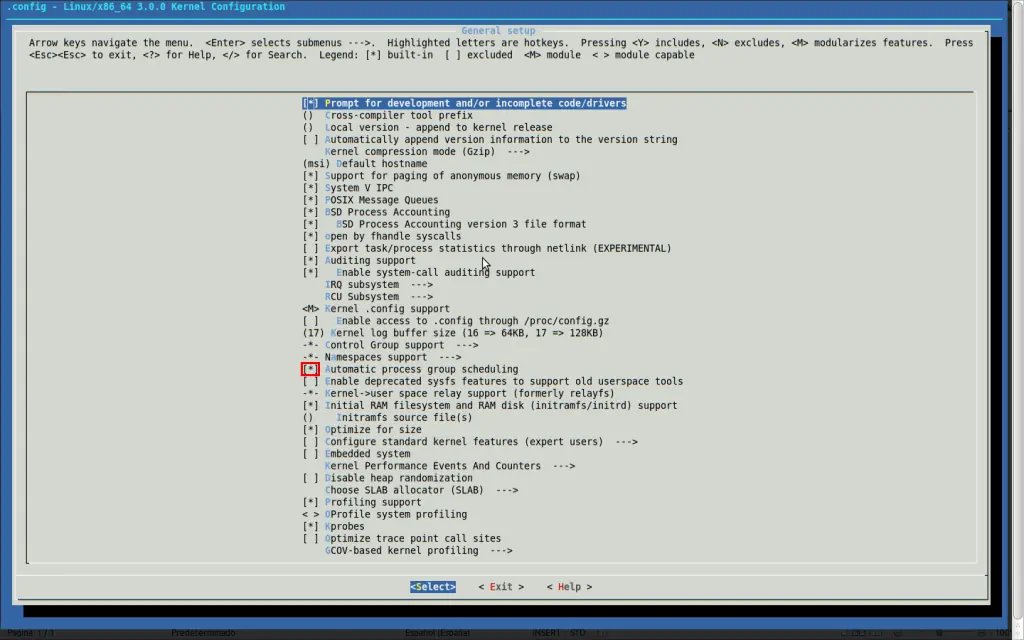The height and width of the screenshot is (640, 1024).
Task: Open Choose SLAB allocator (SLAB) submenu
Action: click(x=421, y=490)
